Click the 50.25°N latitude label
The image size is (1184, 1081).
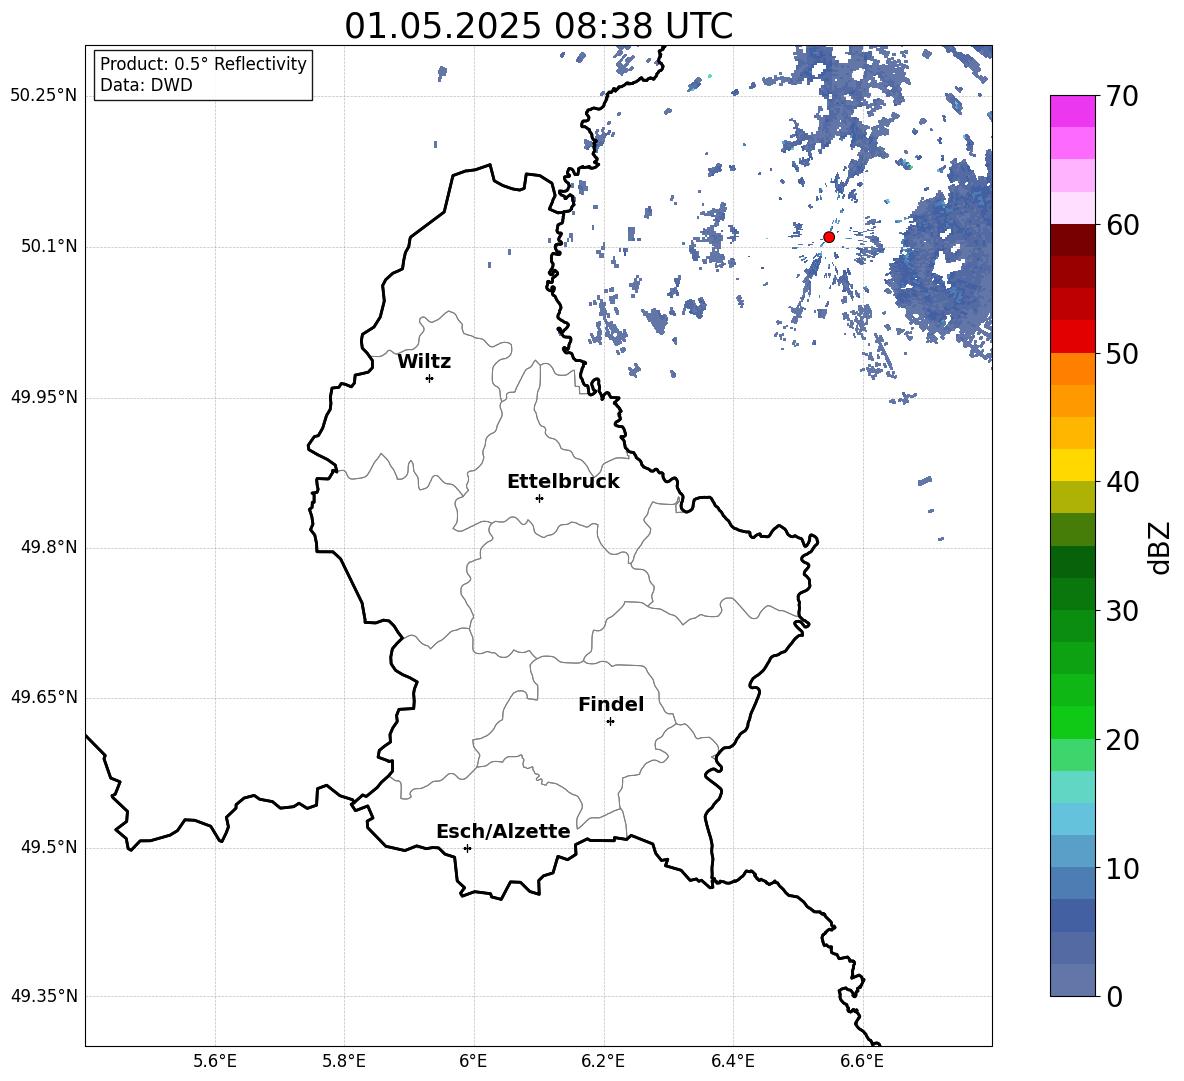(x=44, y=96)
